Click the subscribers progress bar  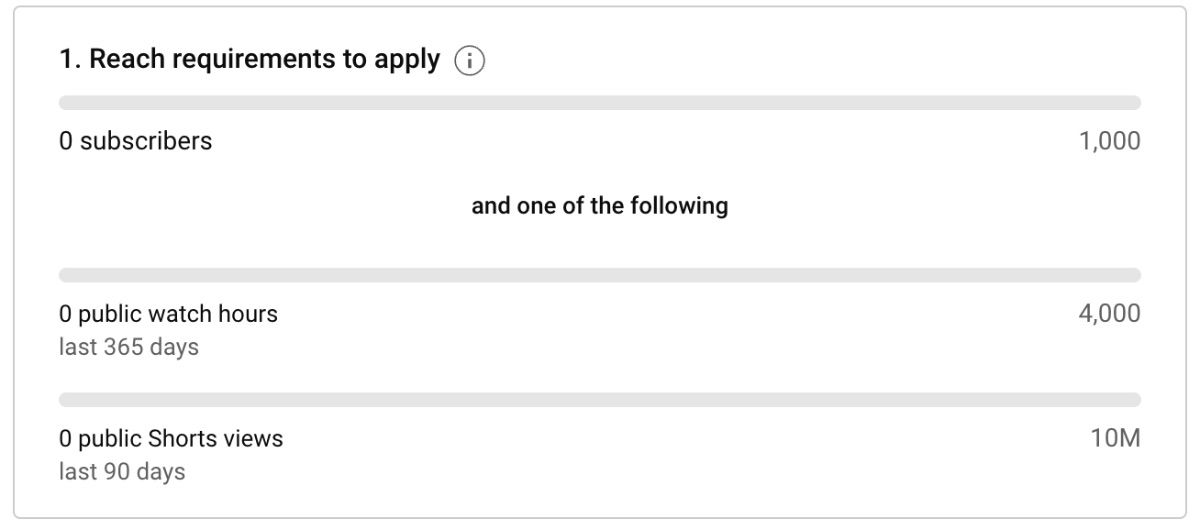600,103
